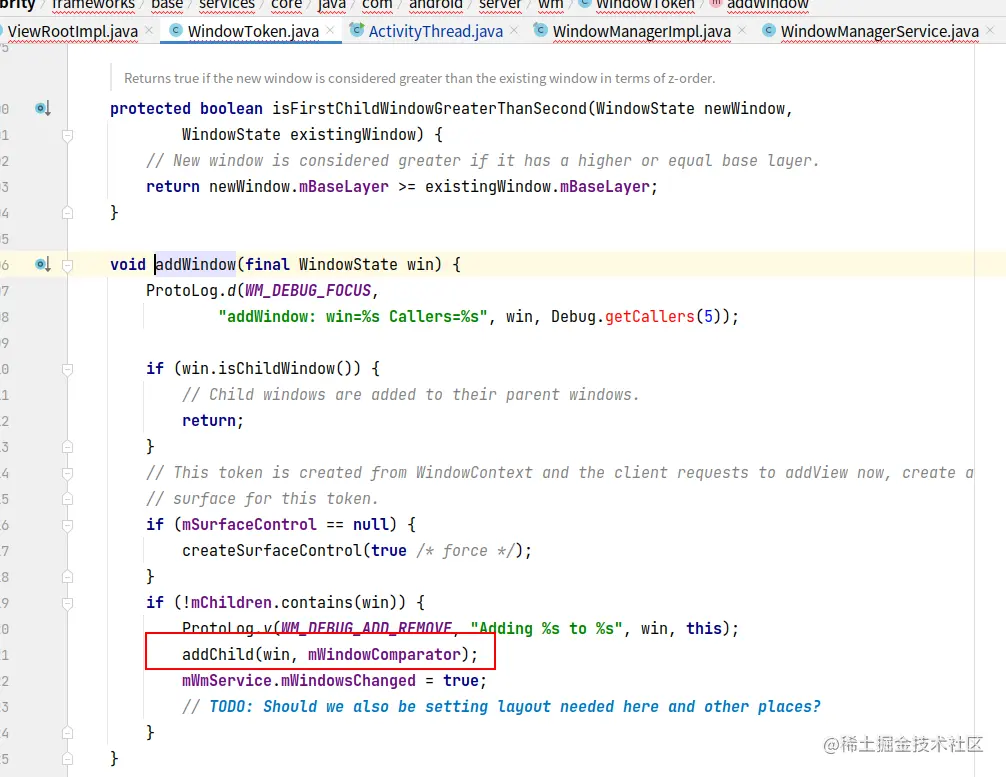
Task: Click the WindowManagerService.java class icon
Action: pyautogui.click(x=769, y=30)
